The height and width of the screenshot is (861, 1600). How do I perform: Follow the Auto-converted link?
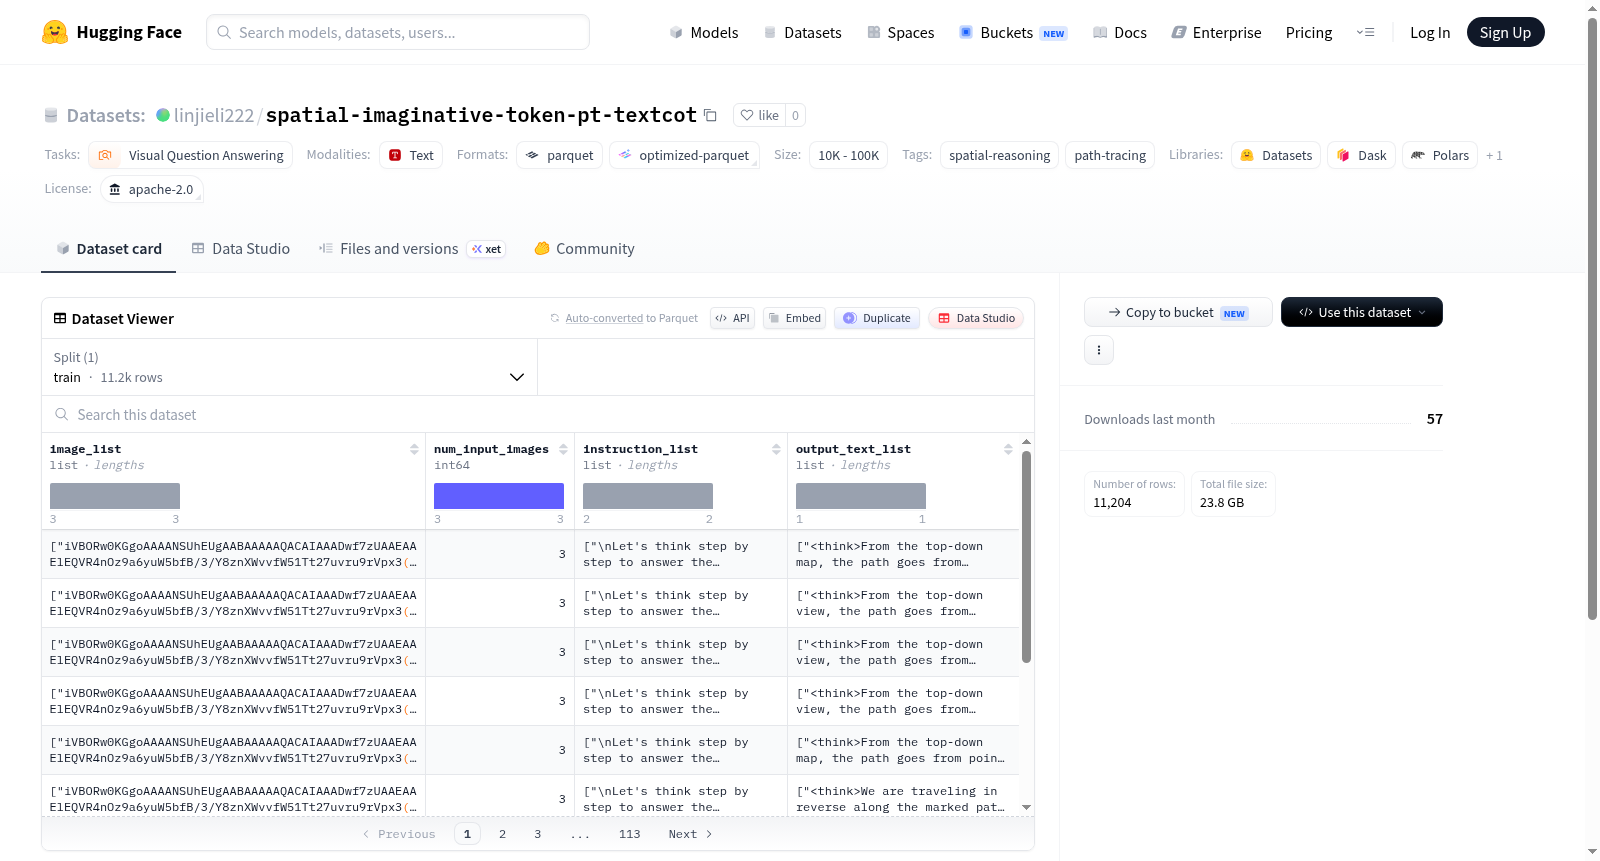tap(604, 318)
